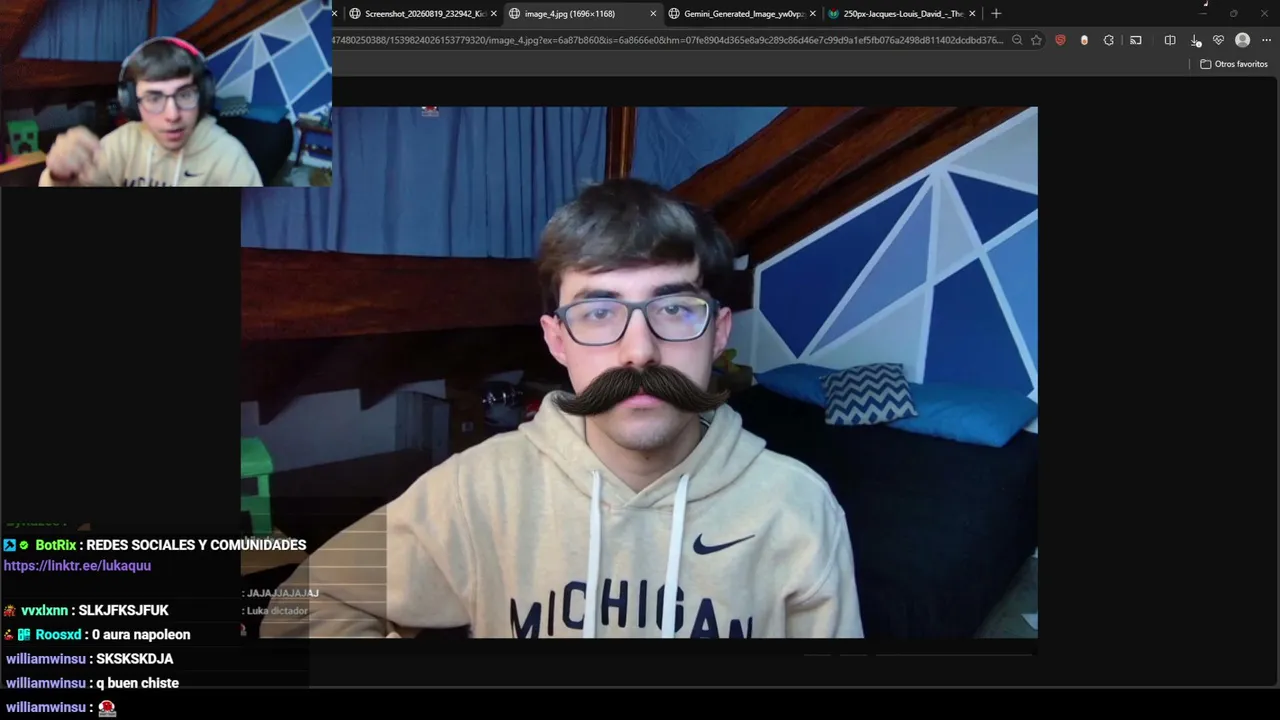The height and width of the screenshot is (720, 1280).
Task: Click the vvxlxnn username in chat
Action: tap(45, 610)
